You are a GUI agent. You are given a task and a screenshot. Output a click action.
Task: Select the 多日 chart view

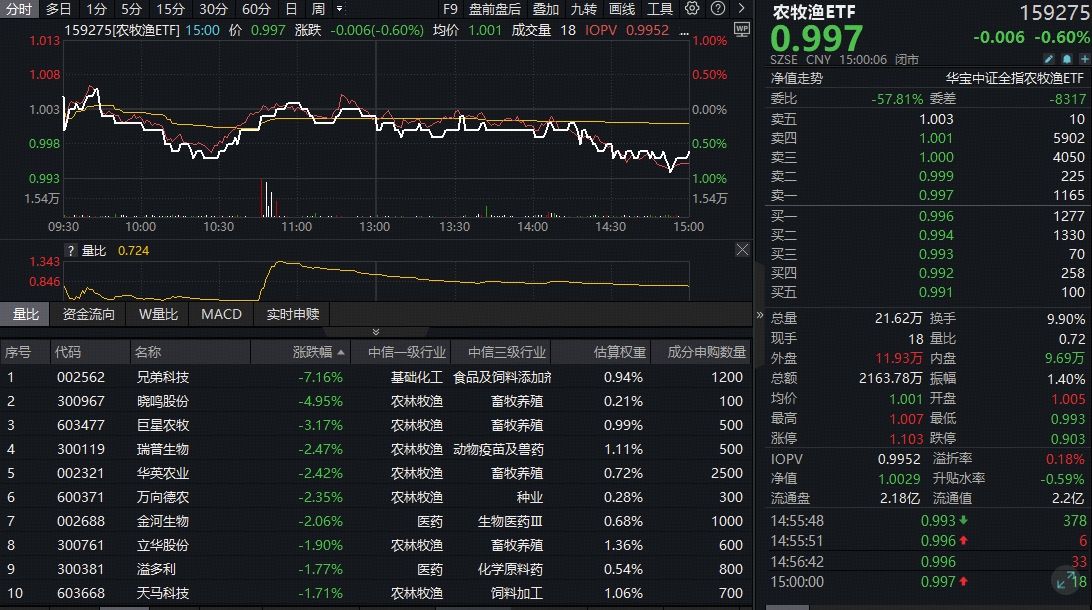tap(58, 9)
